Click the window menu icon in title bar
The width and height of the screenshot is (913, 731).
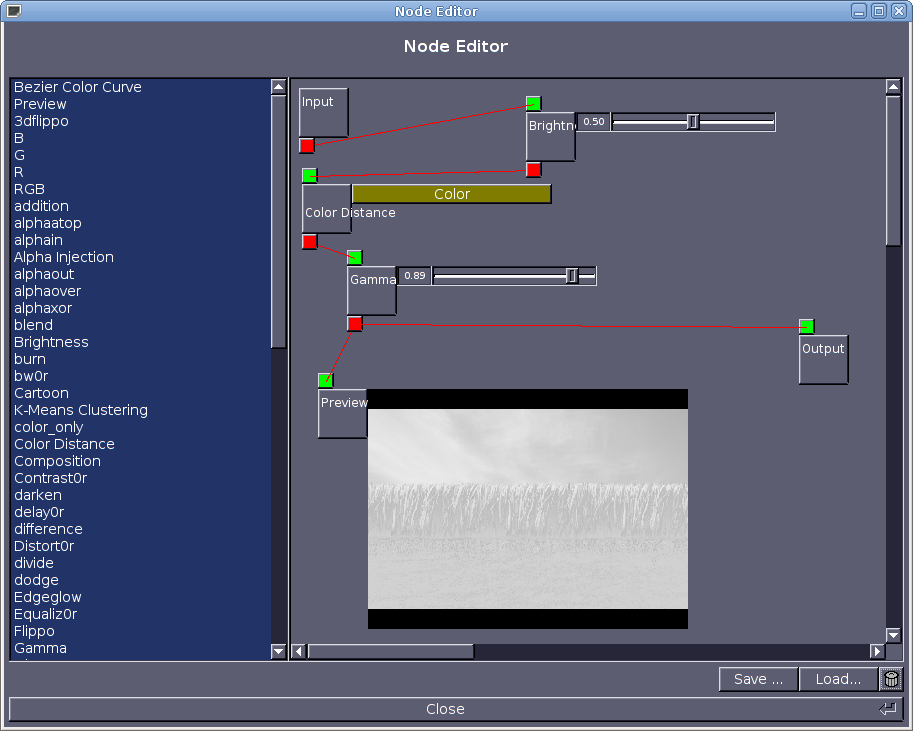click(x=13, y=11)
